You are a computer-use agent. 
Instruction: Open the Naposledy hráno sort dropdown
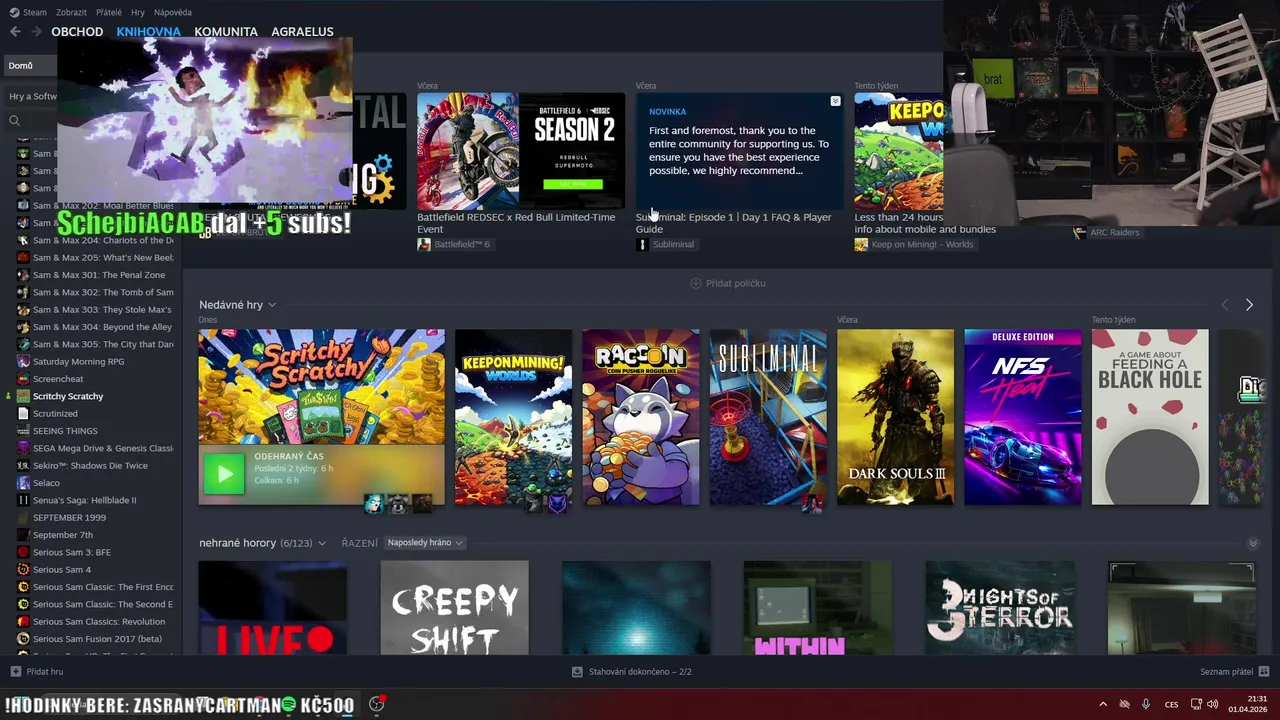[x=425, y=543]
